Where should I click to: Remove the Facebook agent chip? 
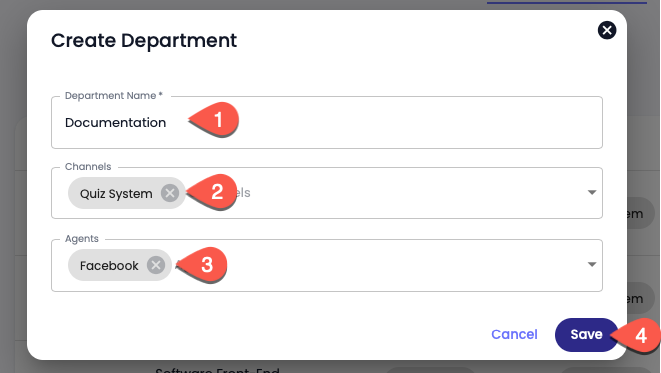pos(156,265)
